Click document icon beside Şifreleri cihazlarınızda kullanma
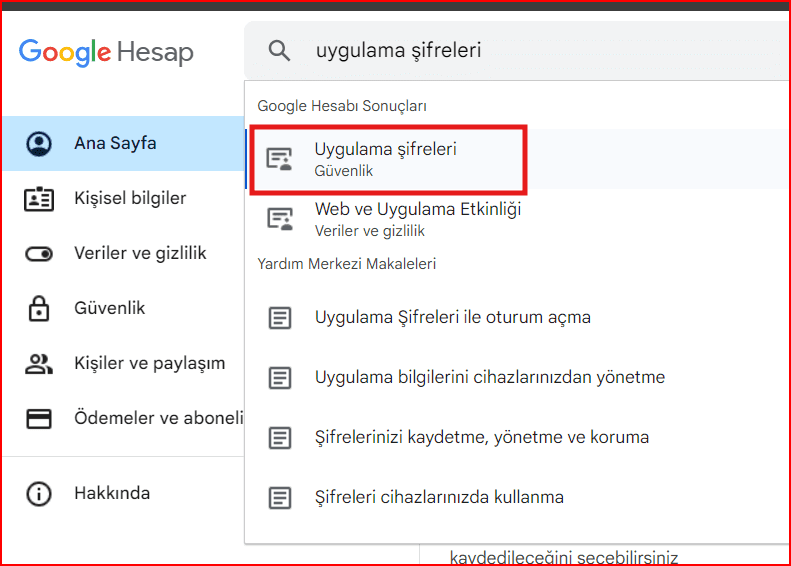This screenshot has width=791, height=566. coord(280,497)
